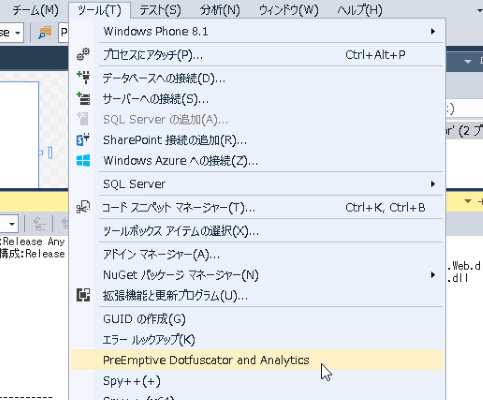Choose プロセスにアタッチ(P)...
This screenshot has width=483, height=400.
tap(257, 55)
